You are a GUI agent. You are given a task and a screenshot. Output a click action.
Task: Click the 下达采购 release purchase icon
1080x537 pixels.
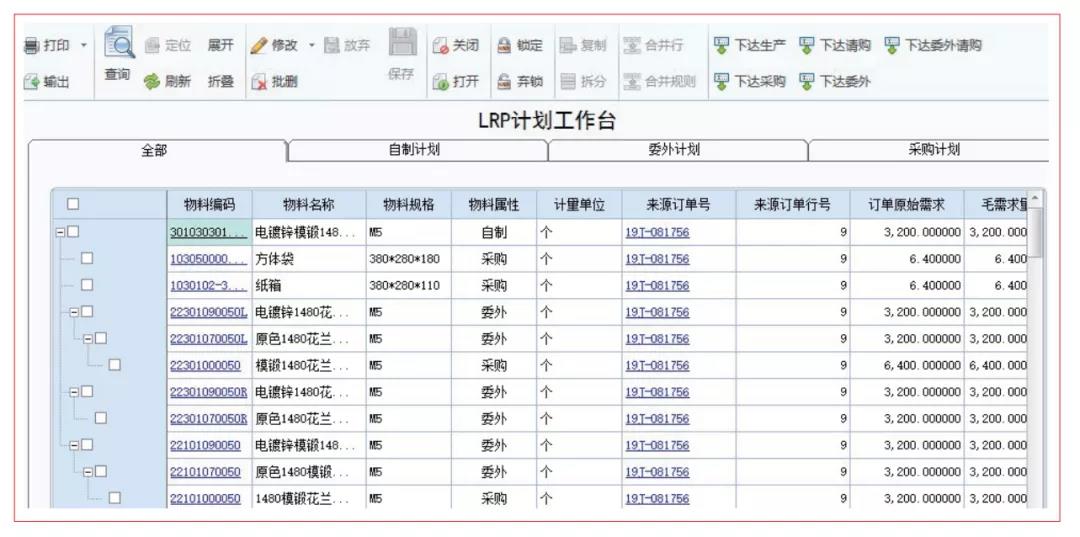pyautogui.click(x=721, y=82)
